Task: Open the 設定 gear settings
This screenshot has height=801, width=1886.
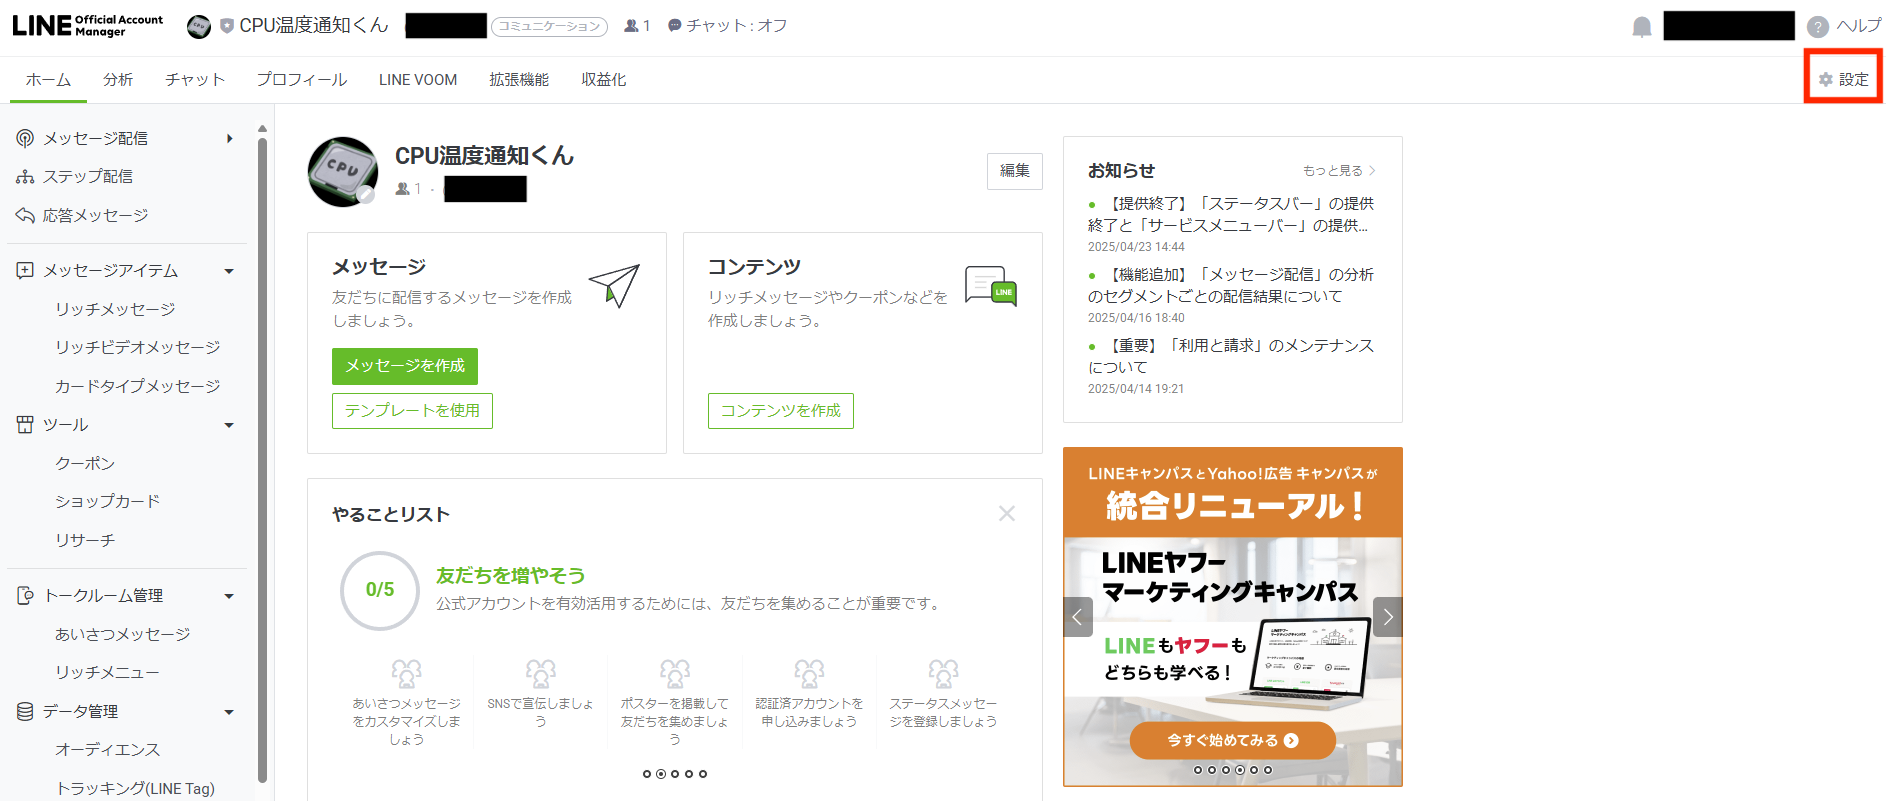Action: [x=1843, y=79]
